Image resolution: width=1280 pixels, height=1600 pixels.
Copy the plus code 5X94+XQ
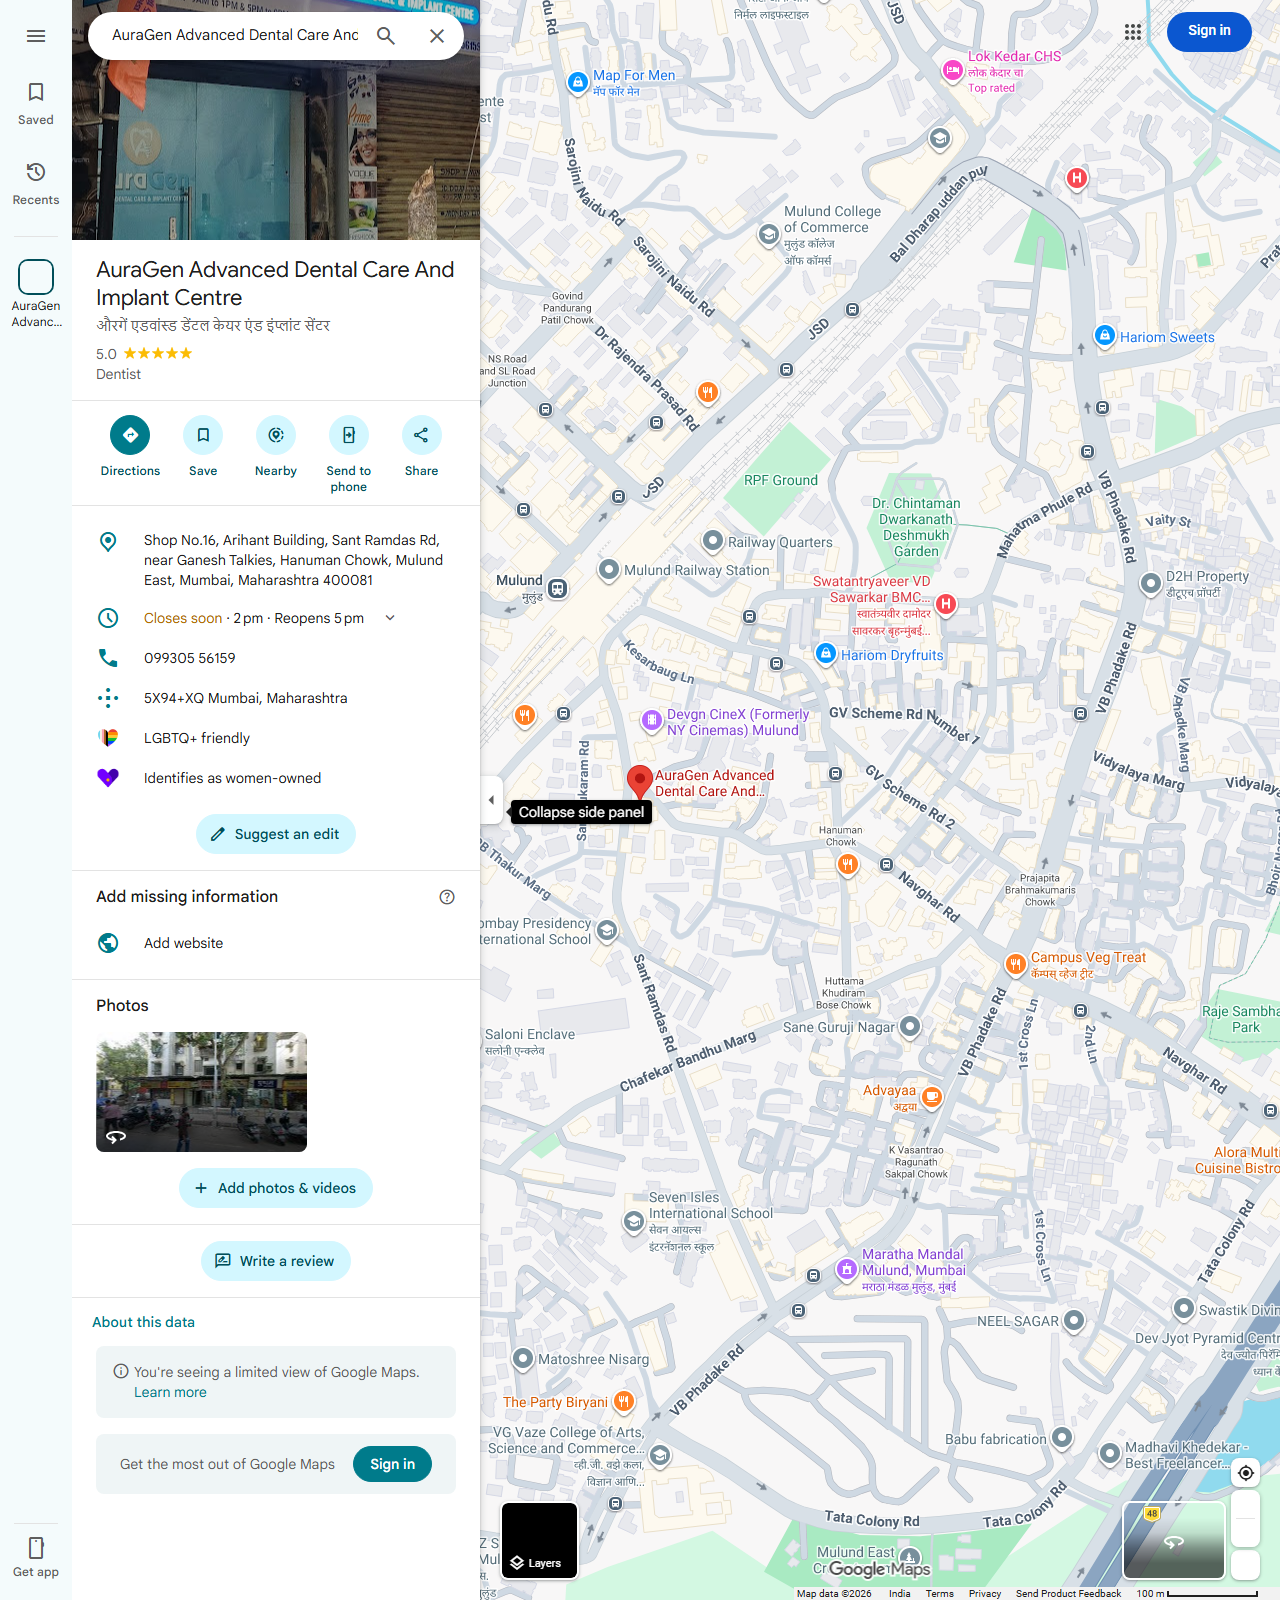[276, 698]
